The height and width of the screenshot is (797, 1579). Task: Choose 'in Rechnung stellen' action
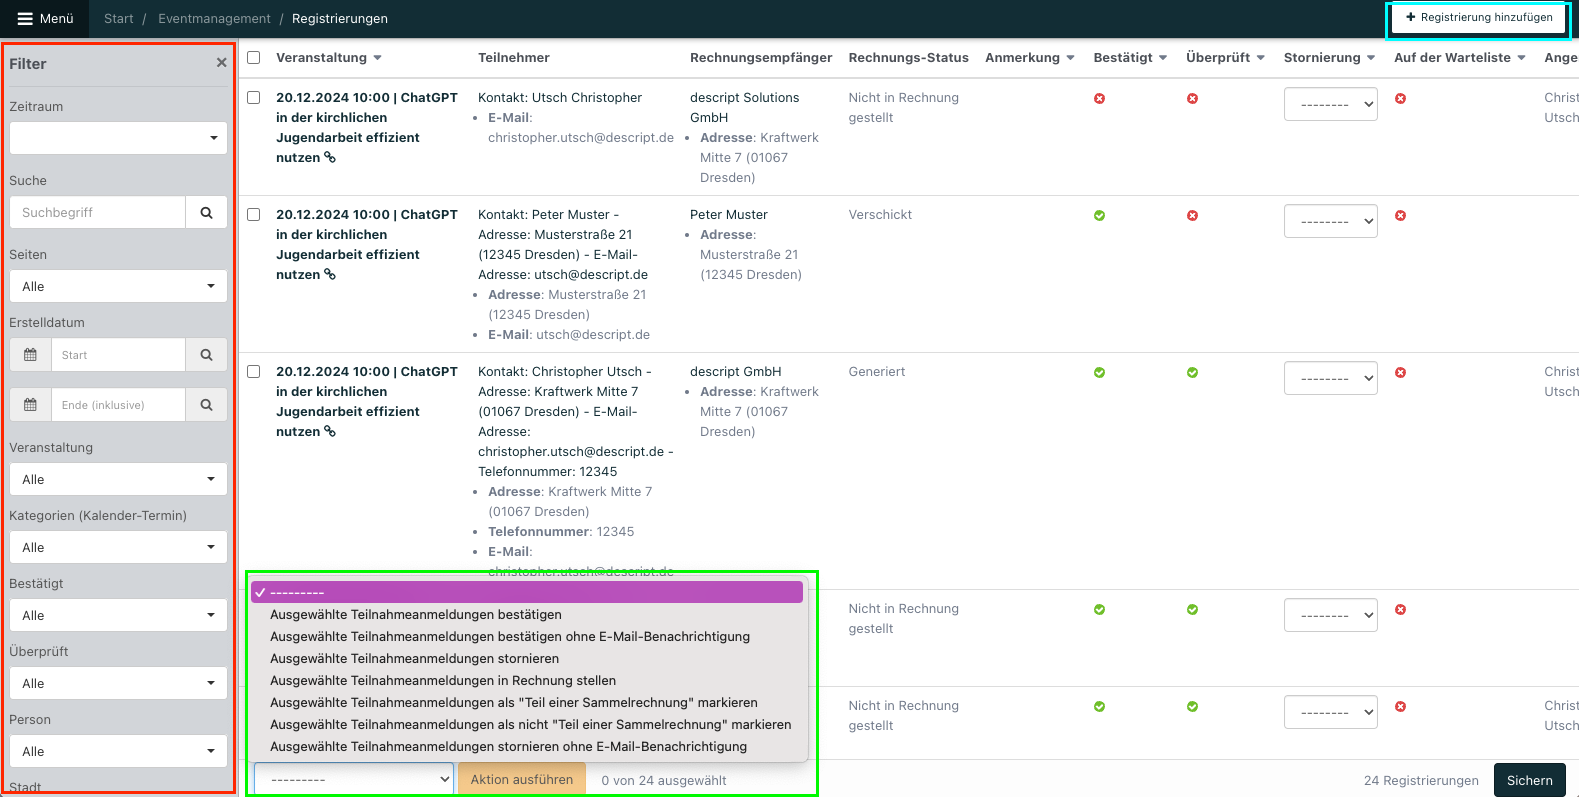click(527, 680)
